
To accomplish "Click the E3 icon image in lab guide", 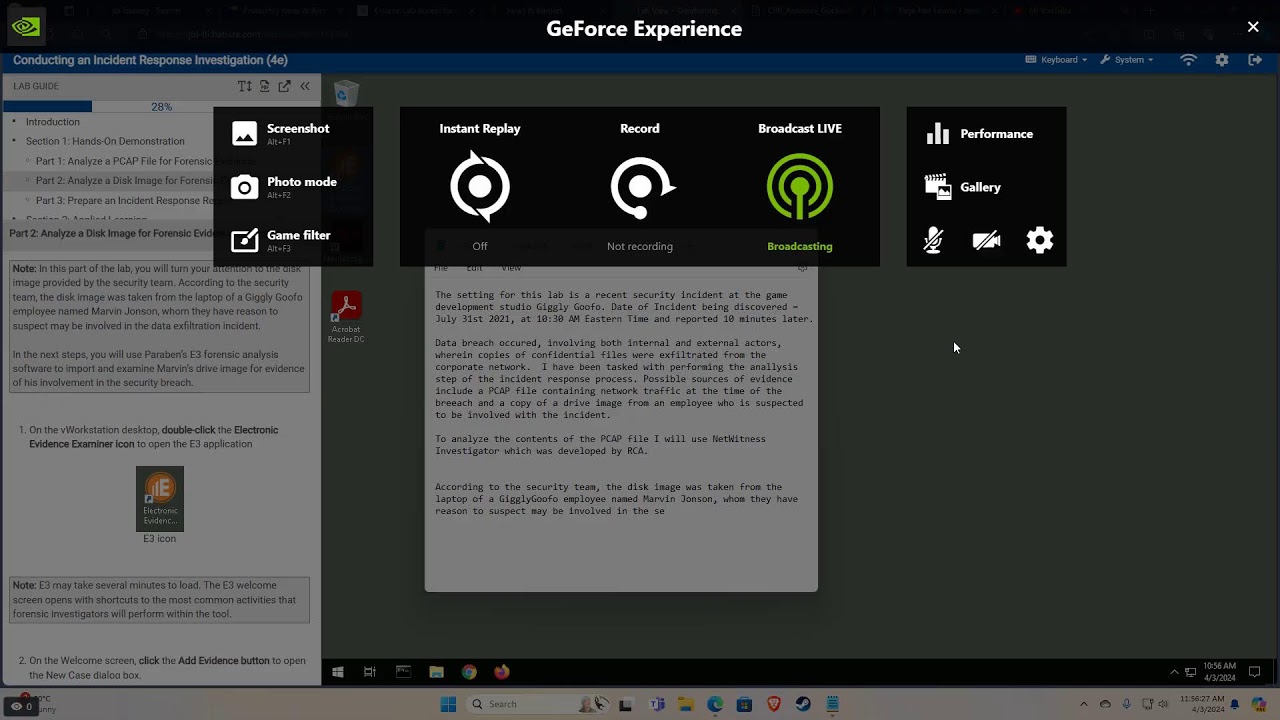I will [160, 499].
